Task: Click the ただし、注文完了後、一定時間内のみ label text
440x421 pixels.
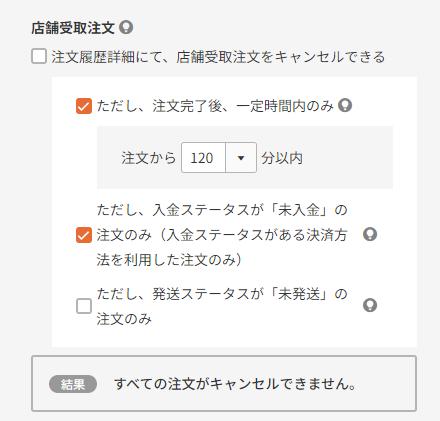Action: [x=215, y=106]
